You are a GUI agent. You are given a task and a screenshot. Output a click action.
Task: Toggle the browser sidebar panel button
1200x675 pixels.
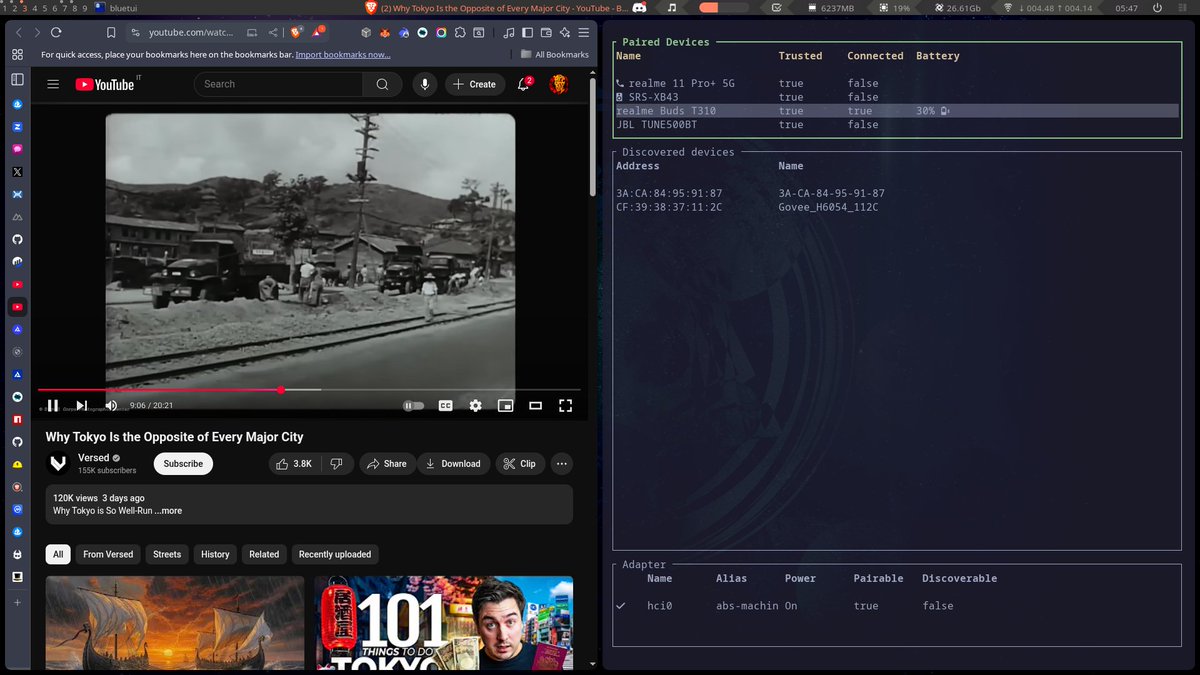coord(528,32)
